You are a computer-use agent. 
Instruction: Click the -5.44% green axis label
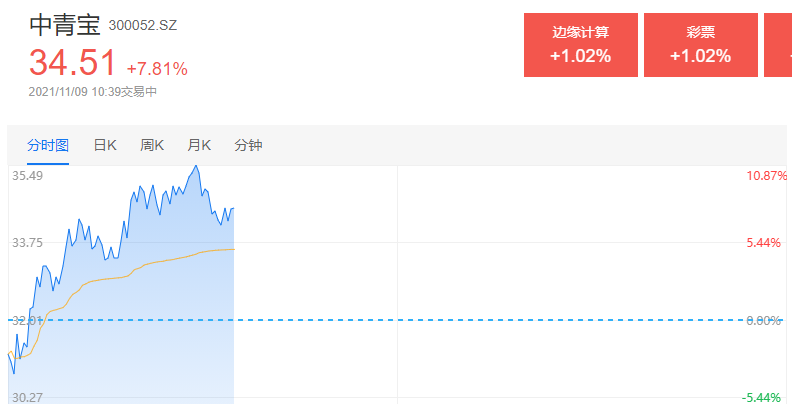(x=762, y=397)
